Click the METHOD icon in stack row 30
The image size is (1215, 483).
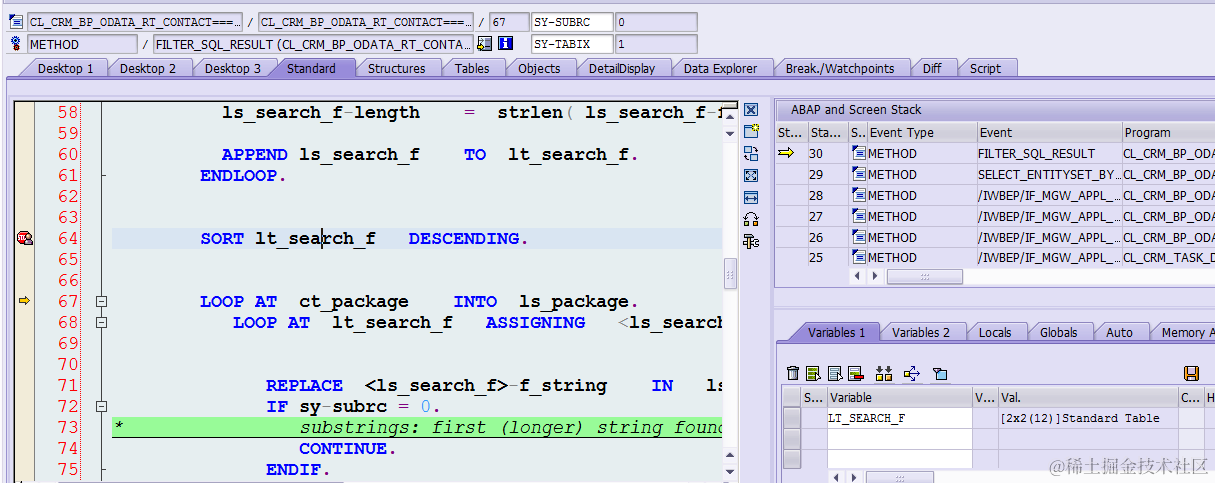pos(858,153)
